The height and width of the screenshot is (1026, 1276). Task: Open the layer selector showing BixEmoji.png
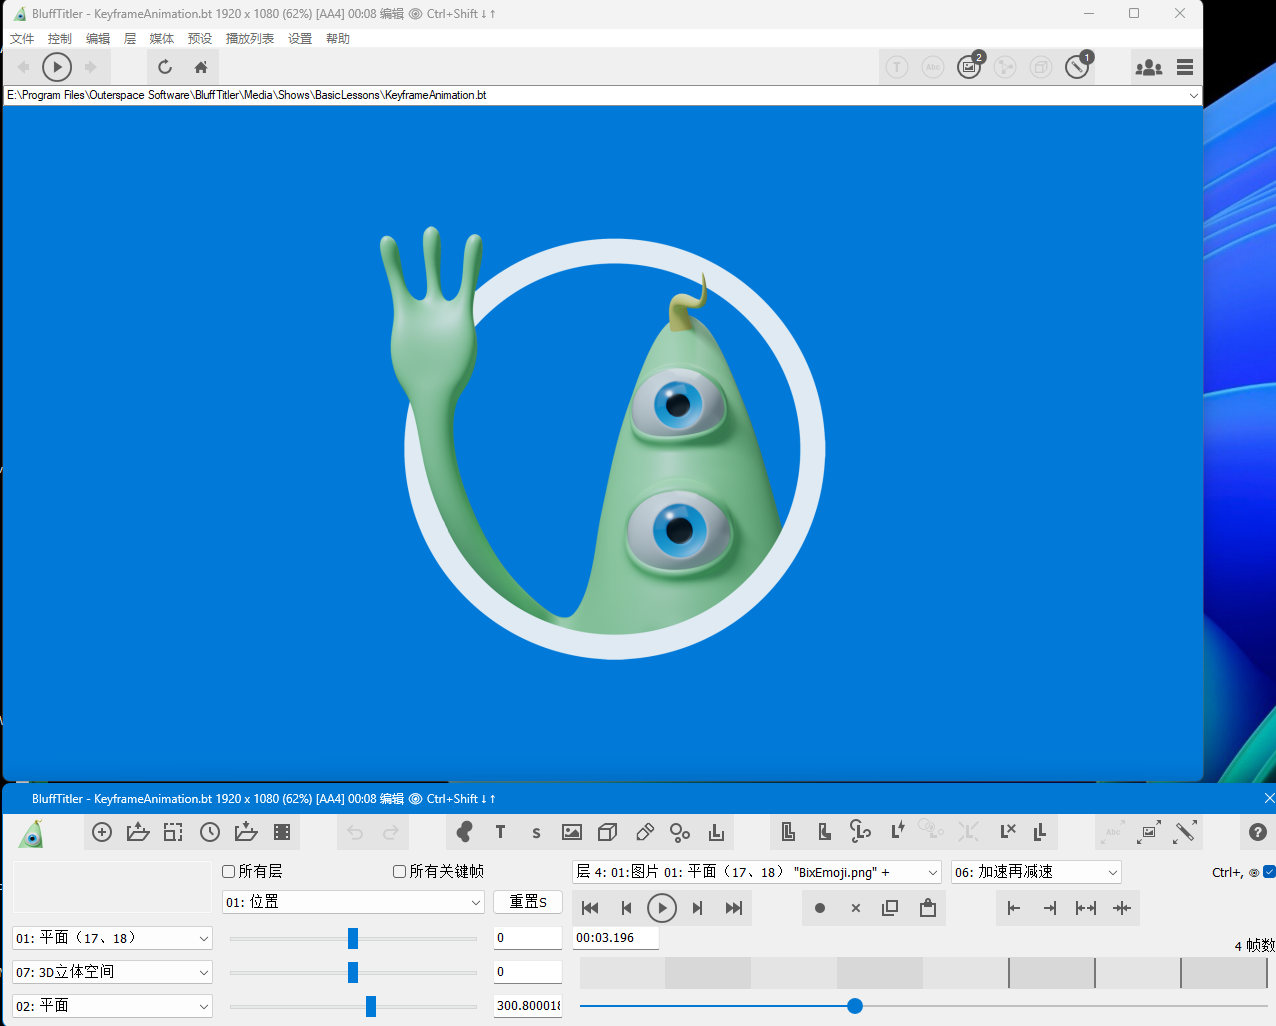pyautogui.click(x=756, y=872)
